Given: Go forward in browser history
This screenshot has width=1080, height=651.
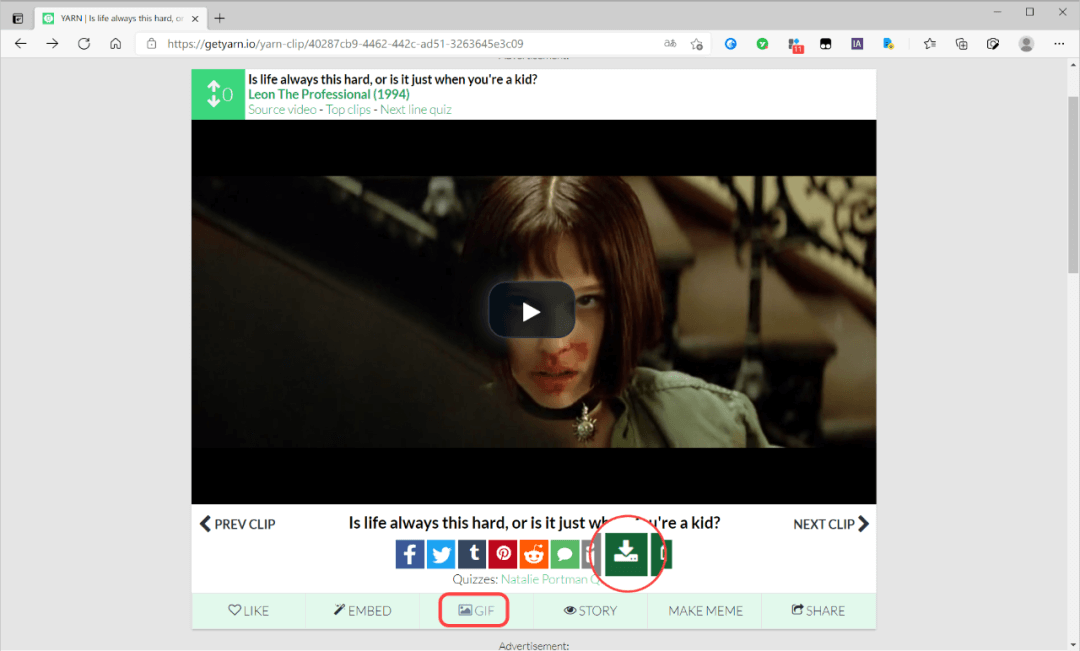Looking at the screenshot, I should 52,43.
